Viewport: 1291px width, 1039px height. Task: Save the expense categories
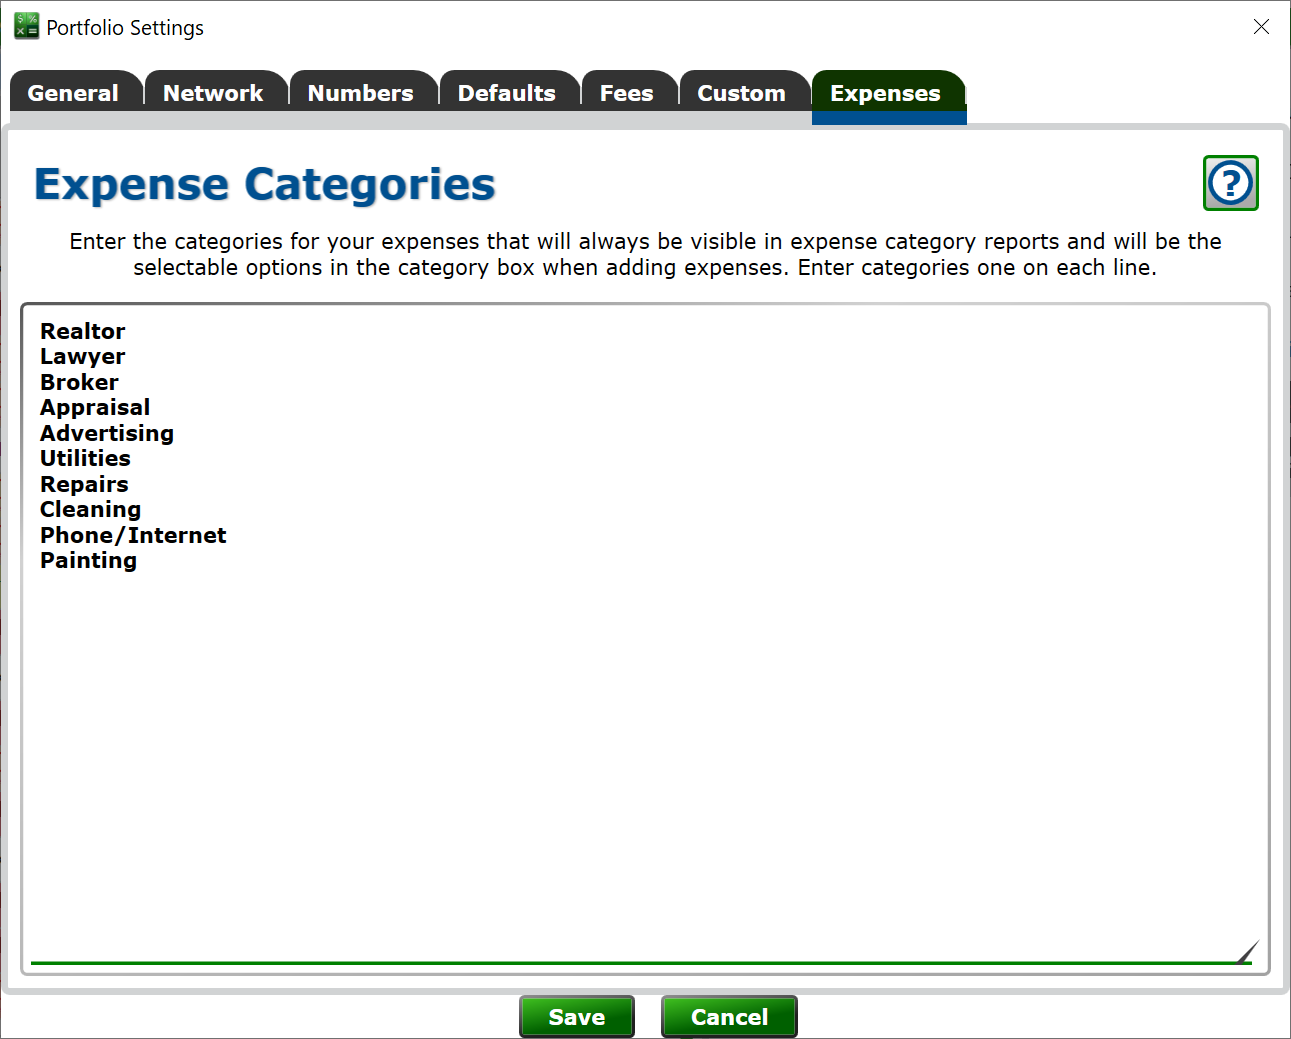tap(577, 1017)
